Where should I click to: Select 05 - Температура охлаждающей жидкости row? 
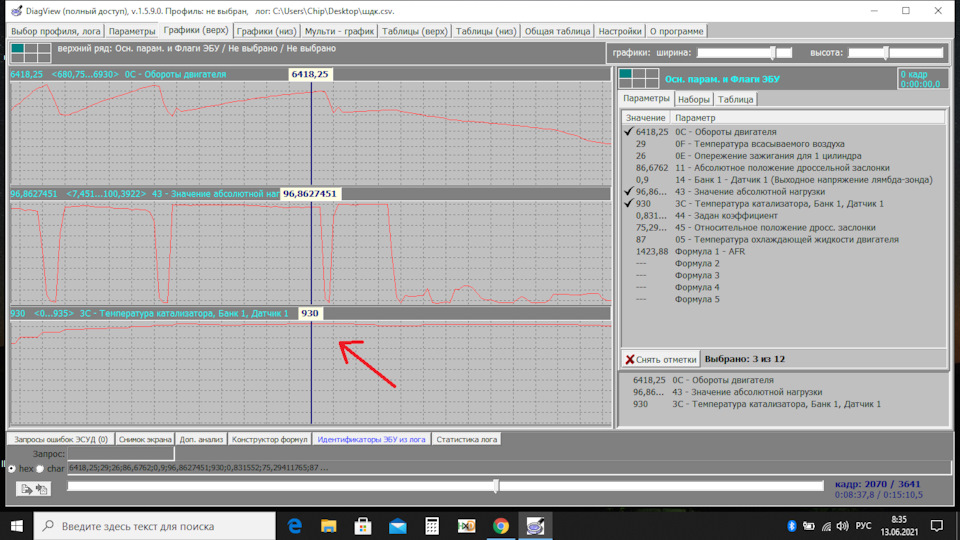point(784,239)
